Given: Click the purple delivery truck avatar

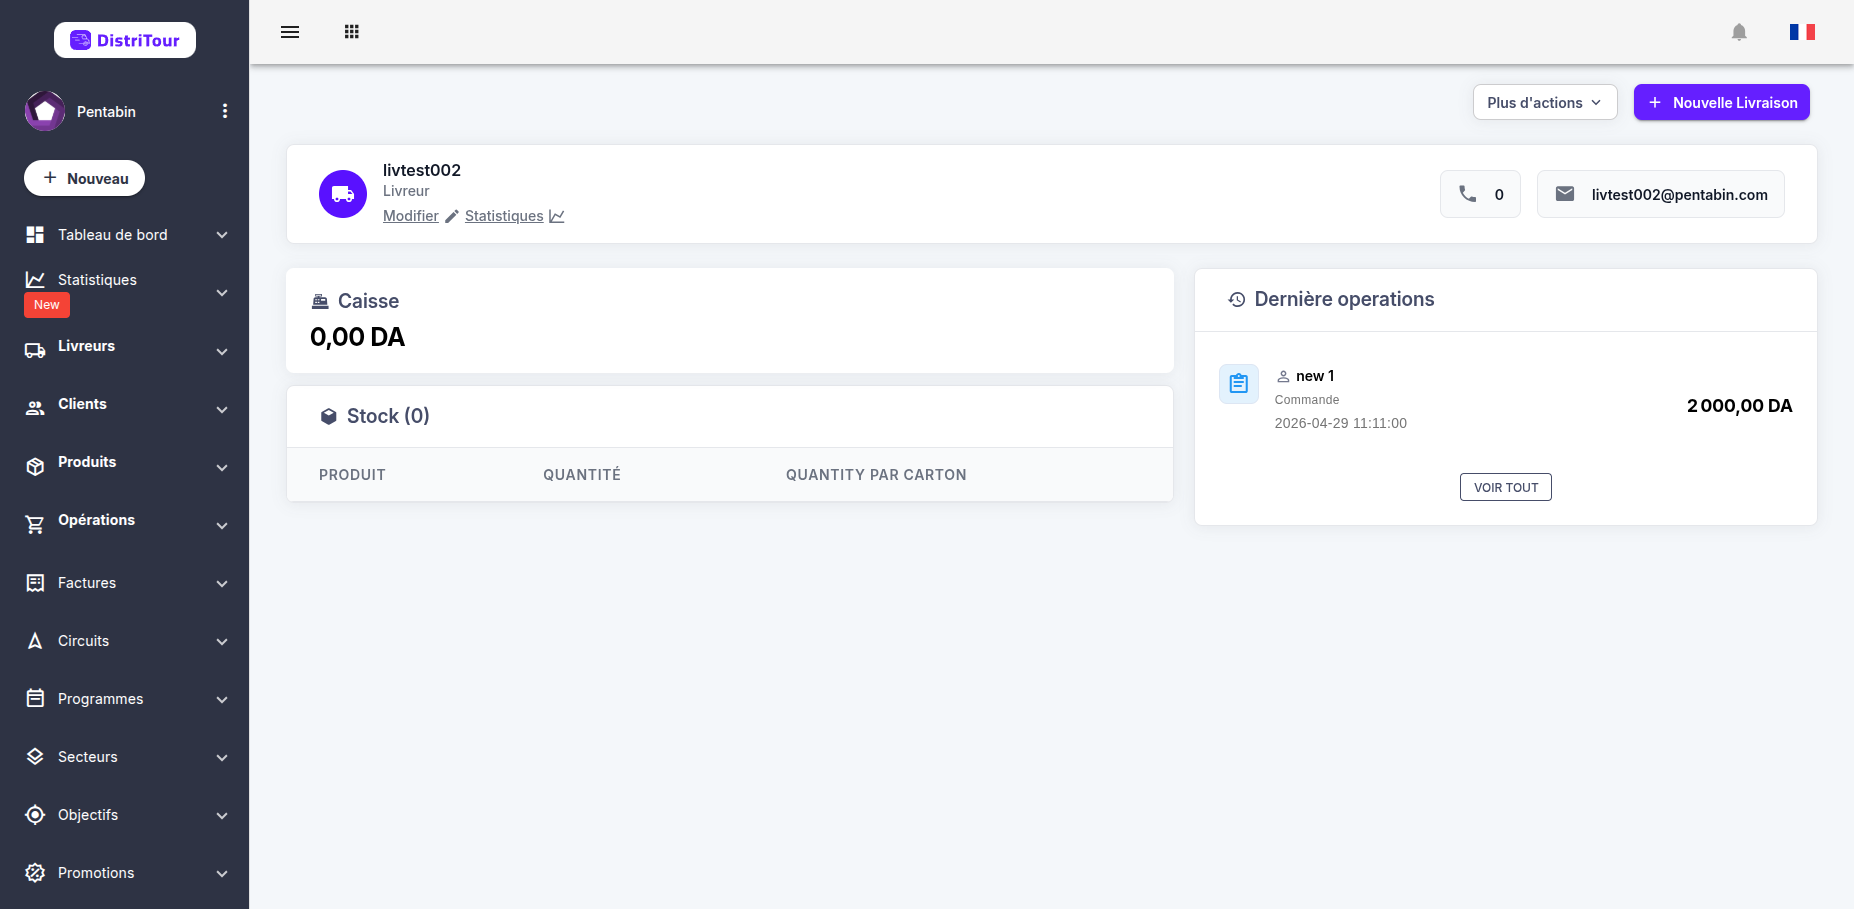Looking at the screenshot, I should coord(343,194).
